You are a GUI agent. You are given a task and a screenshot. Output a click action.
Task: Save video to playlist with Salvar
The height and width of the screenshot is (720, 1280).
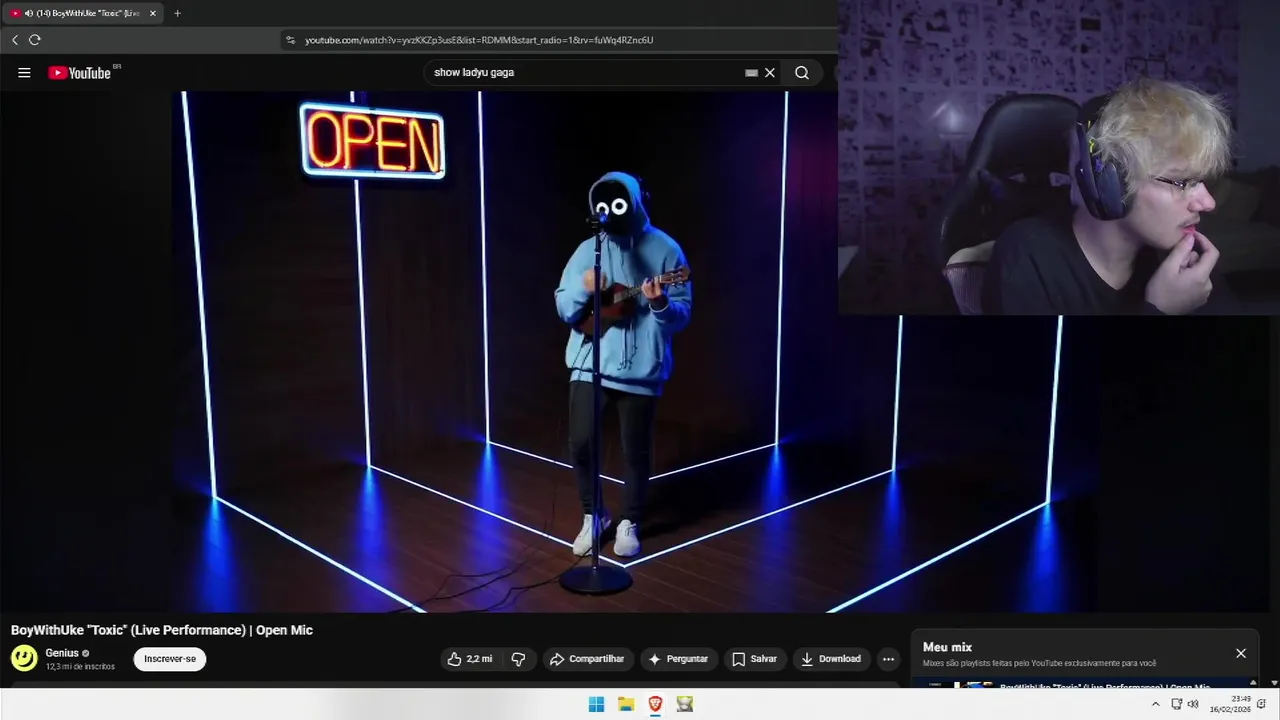pos(755,659)
